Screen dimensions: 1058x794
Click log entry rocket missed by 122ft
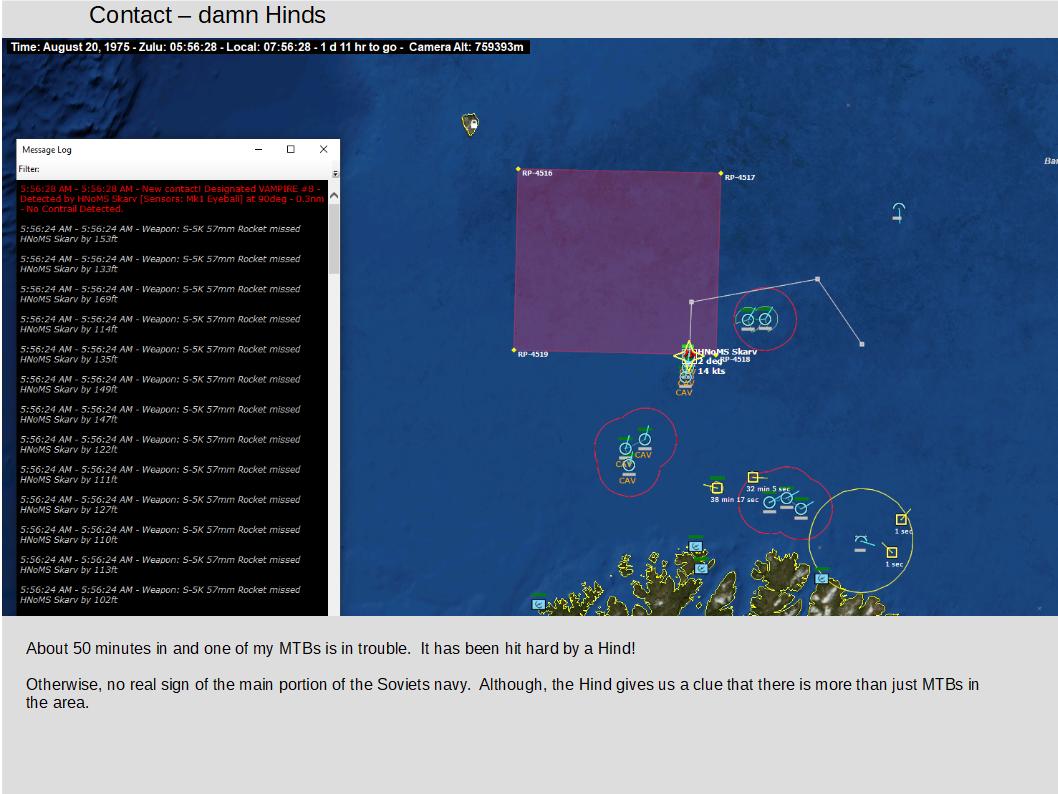[x=161, y=445]
